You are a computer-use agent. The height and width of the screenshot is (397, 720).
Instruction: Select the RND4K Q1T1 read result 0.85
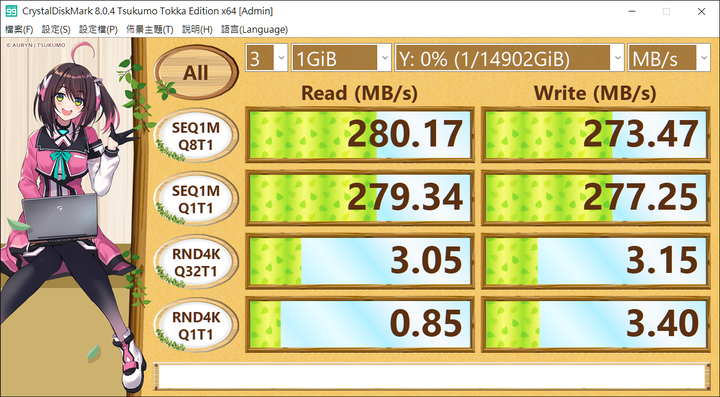click(360, 324)
